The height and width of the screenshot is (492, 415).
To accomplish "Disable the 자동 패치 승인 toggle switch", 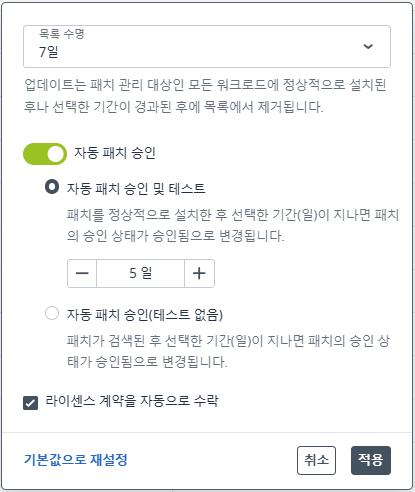I will [45, 154].
